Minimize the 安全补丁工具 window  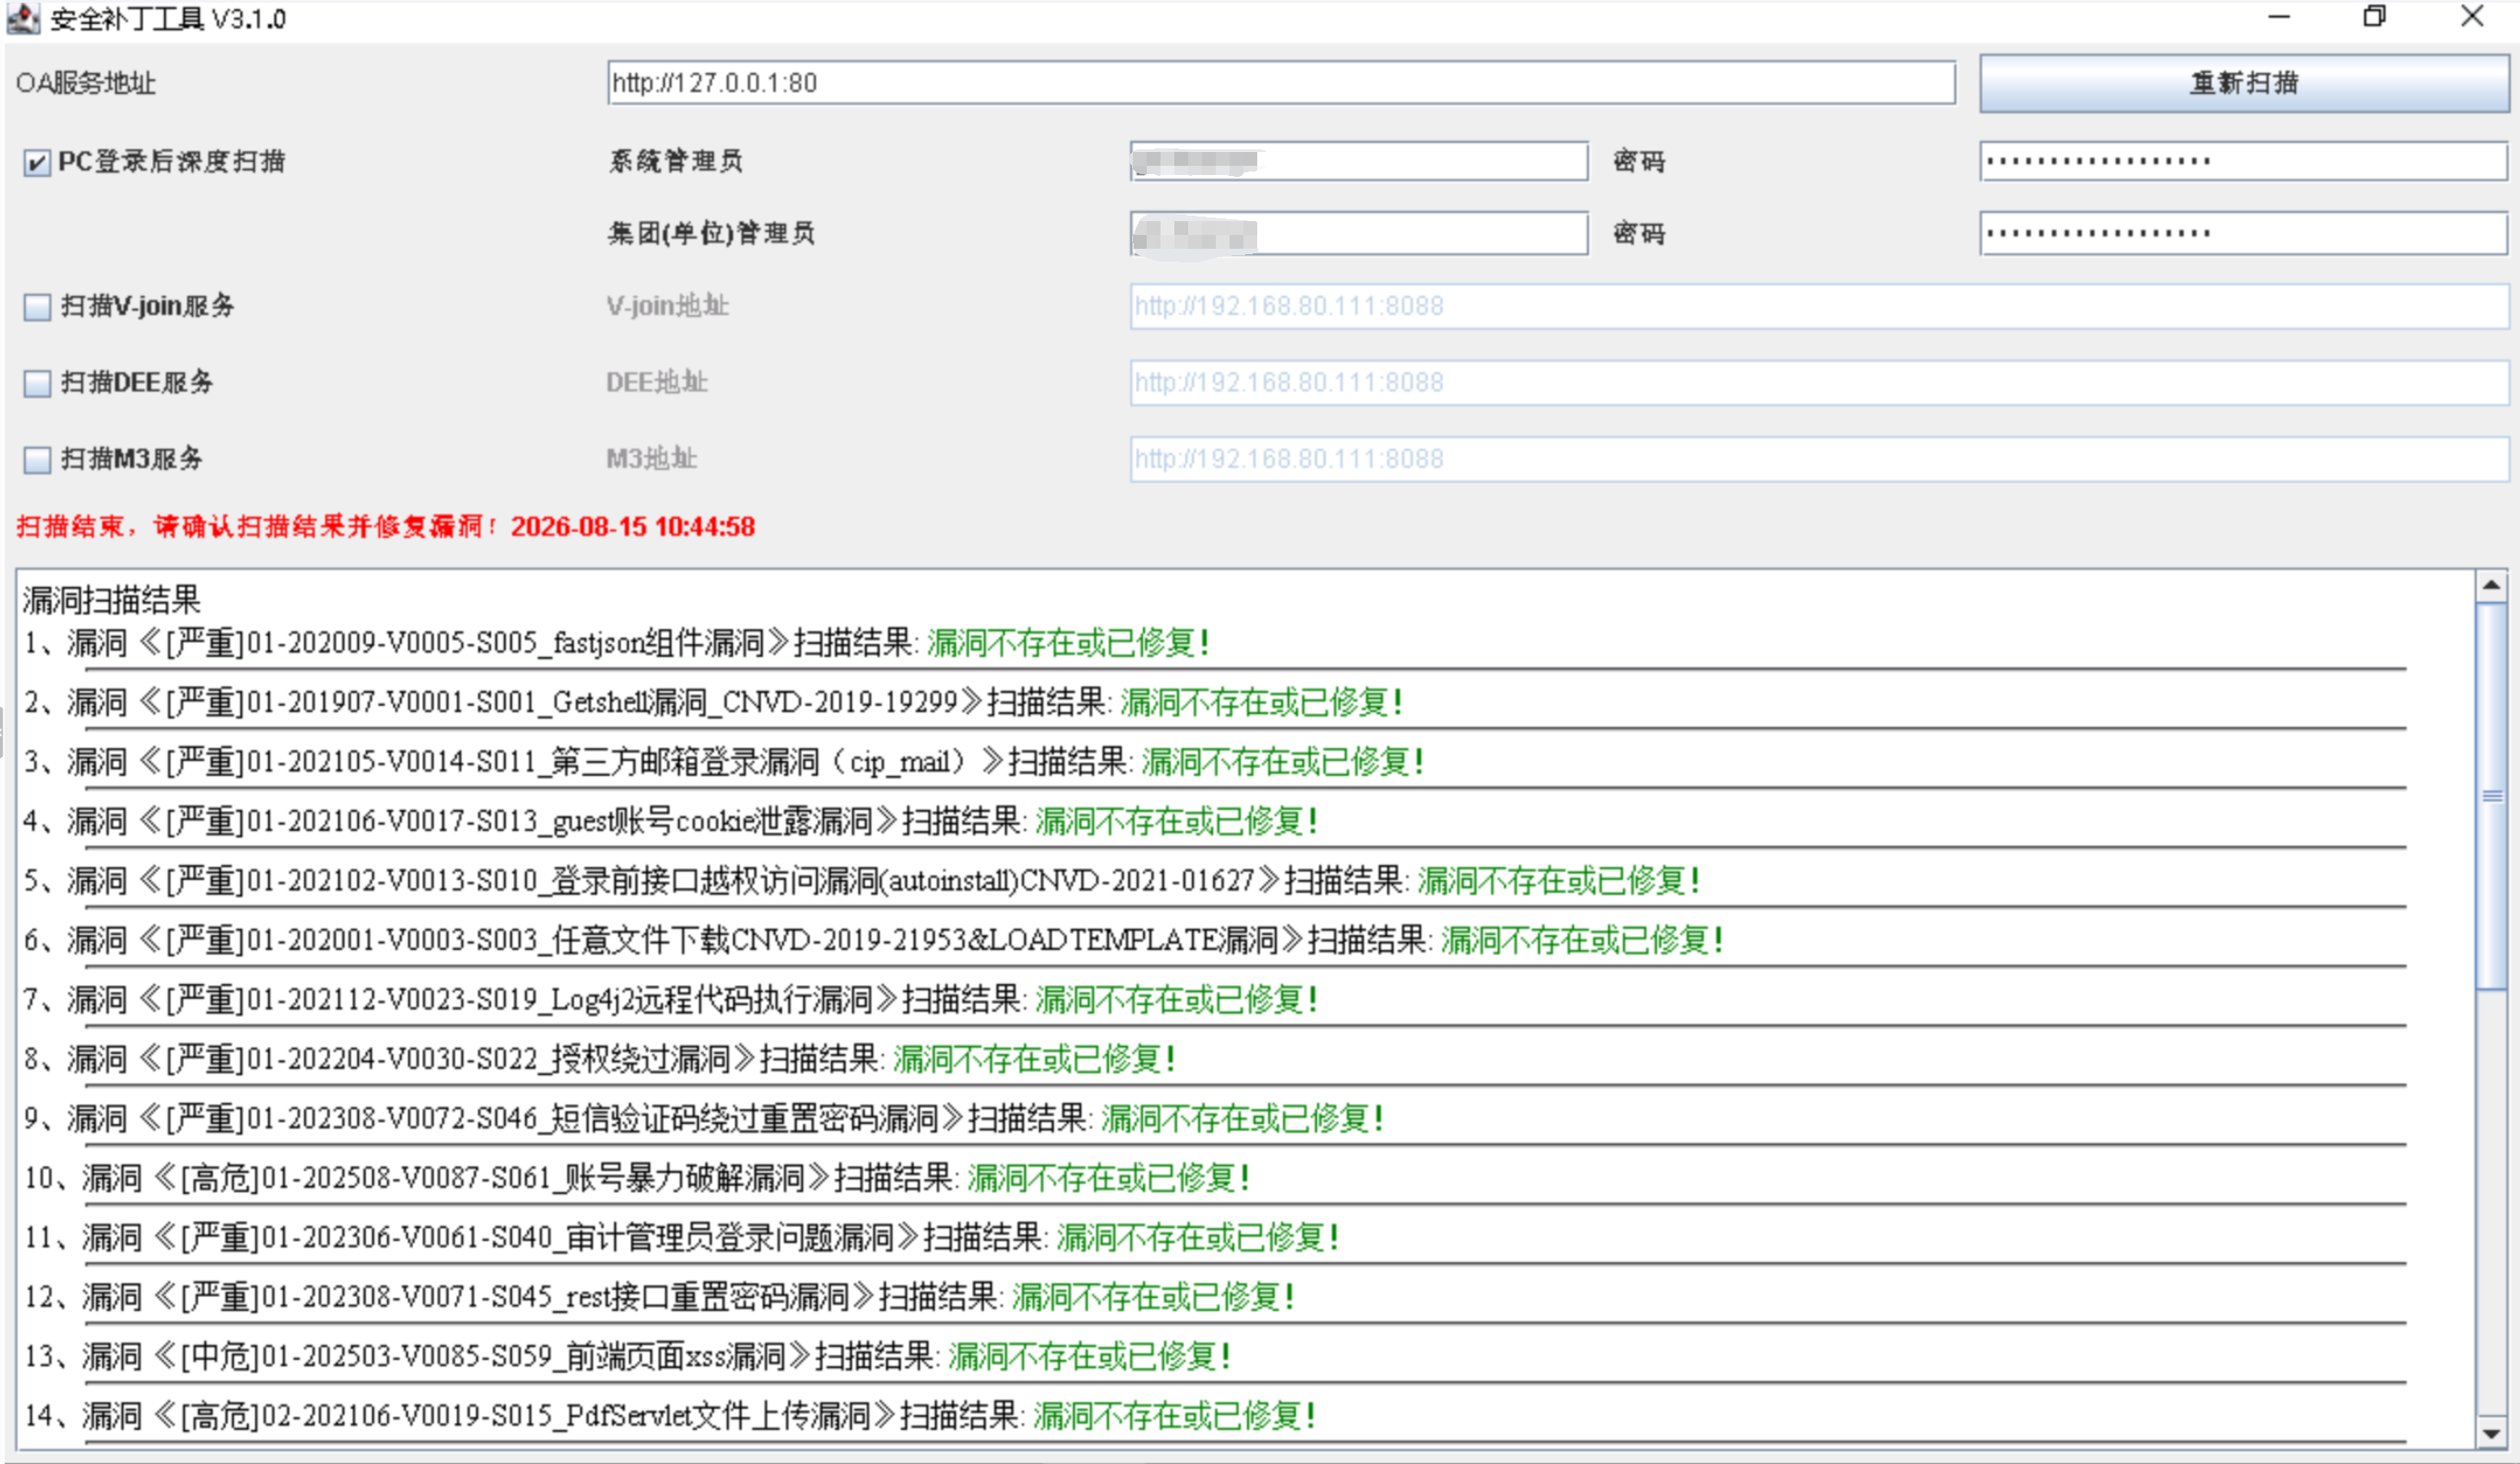2279,17
